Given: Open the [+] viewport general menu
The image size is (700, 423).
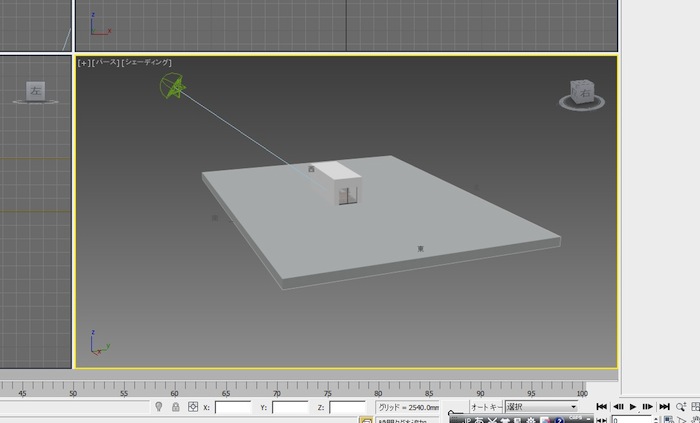Looking at the screenshot, I should pyautogui.click(x=84, y=63).
